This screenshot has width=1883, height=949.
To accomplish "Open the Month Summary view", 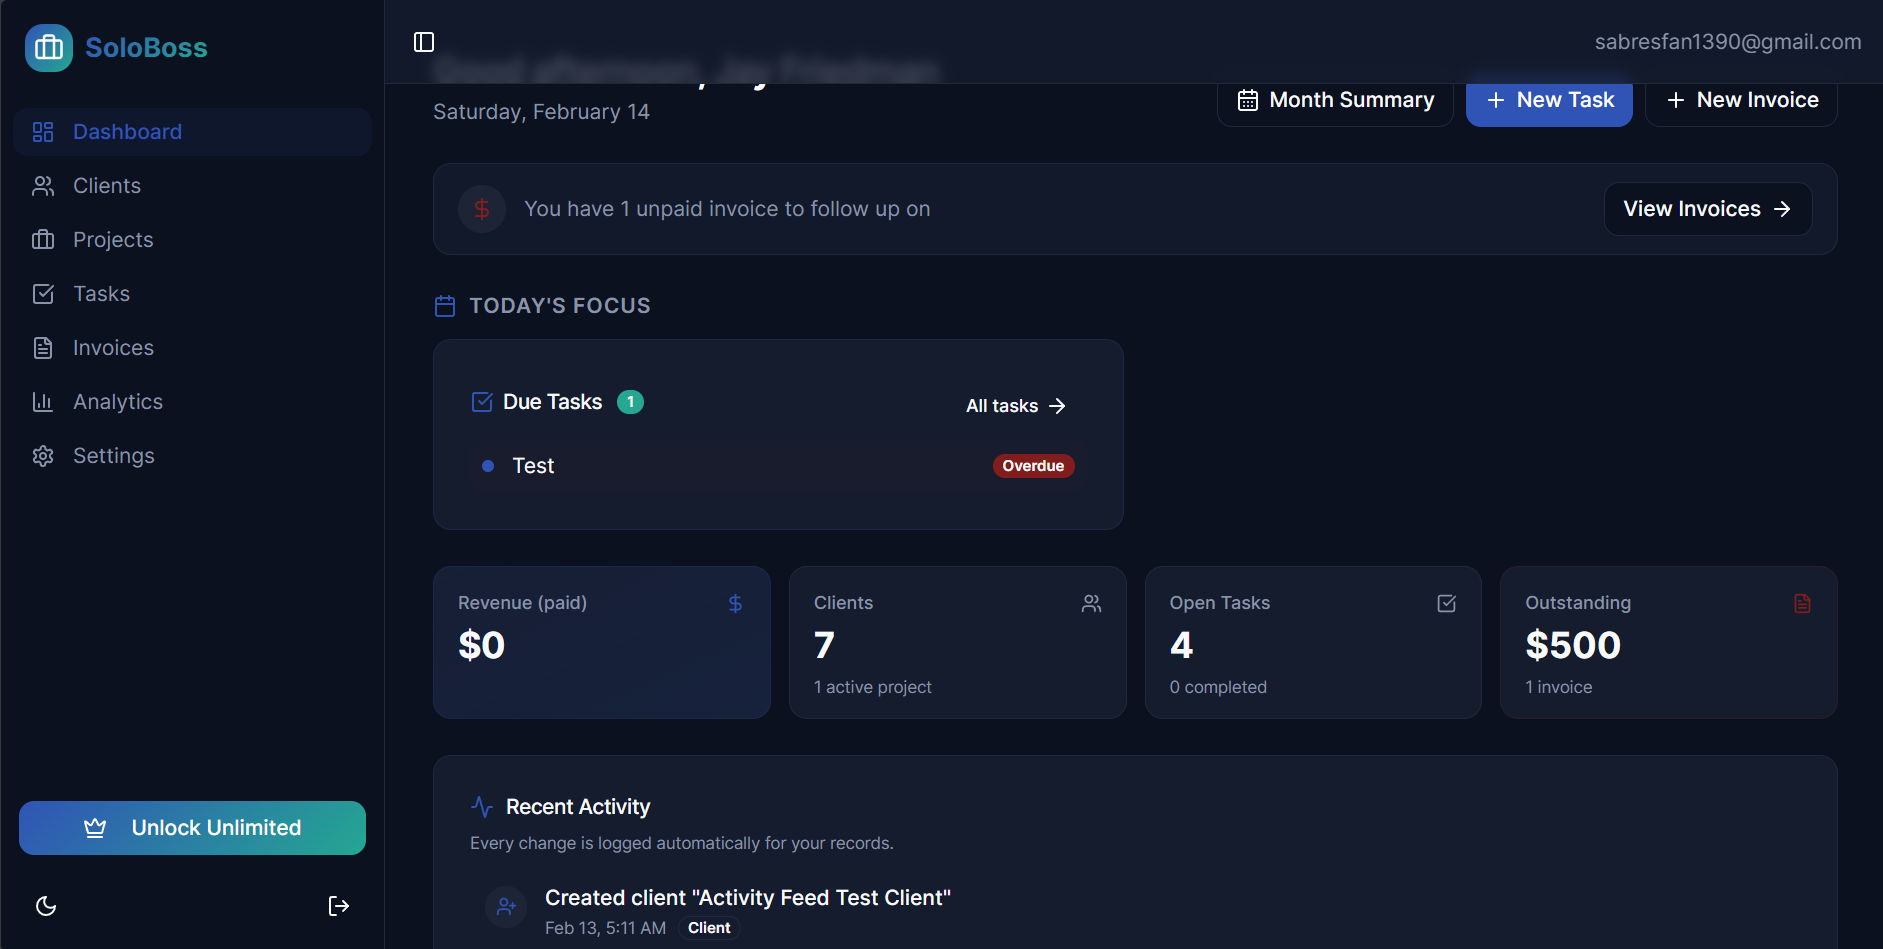I will click(x=1334, y=99).
